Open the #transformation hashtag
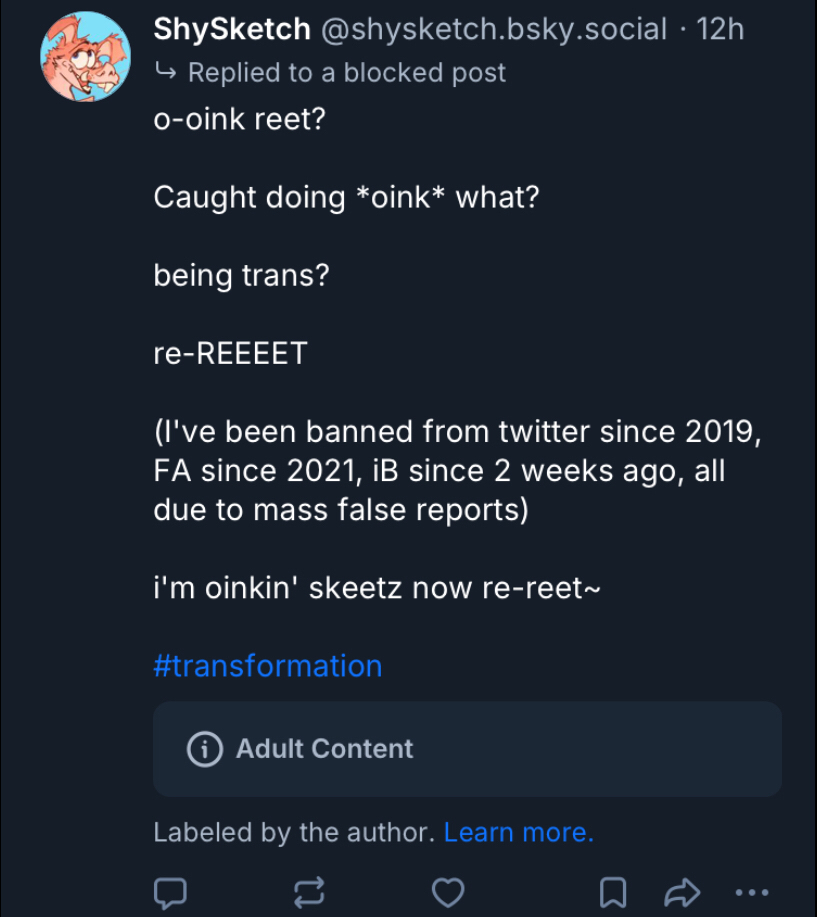 (268, 666)
